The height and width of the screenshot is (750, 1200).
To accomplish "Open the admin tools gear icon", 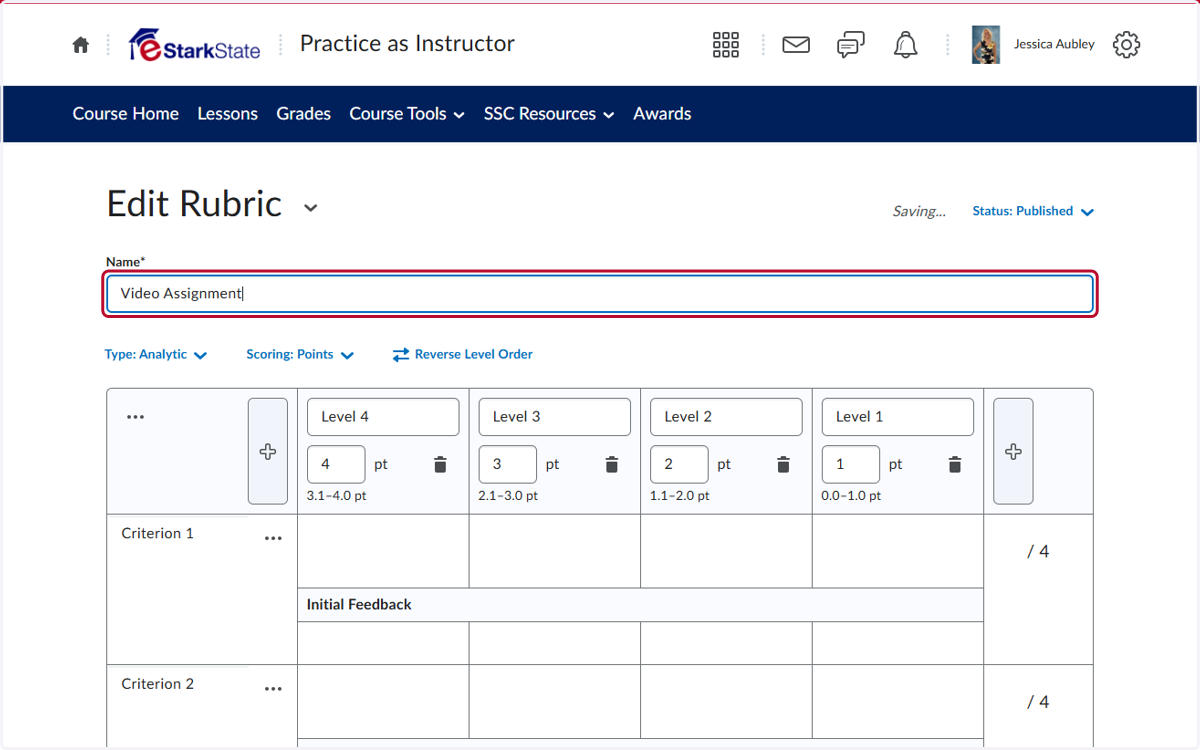I will (x=1126, y=45).
